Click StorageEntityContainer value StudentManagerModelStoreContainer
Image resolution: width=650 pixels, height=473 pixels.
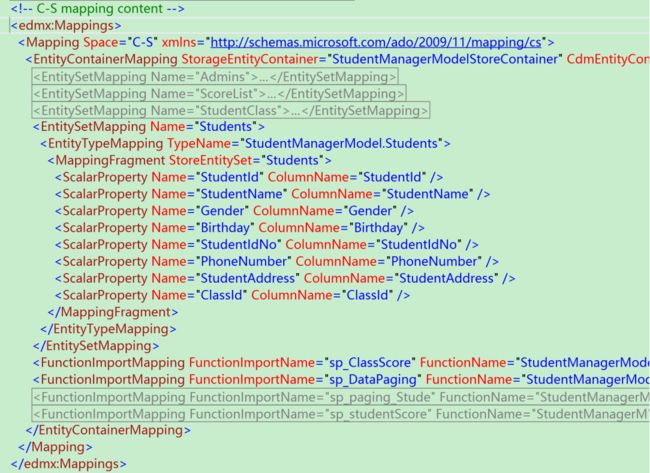[444, 59]
